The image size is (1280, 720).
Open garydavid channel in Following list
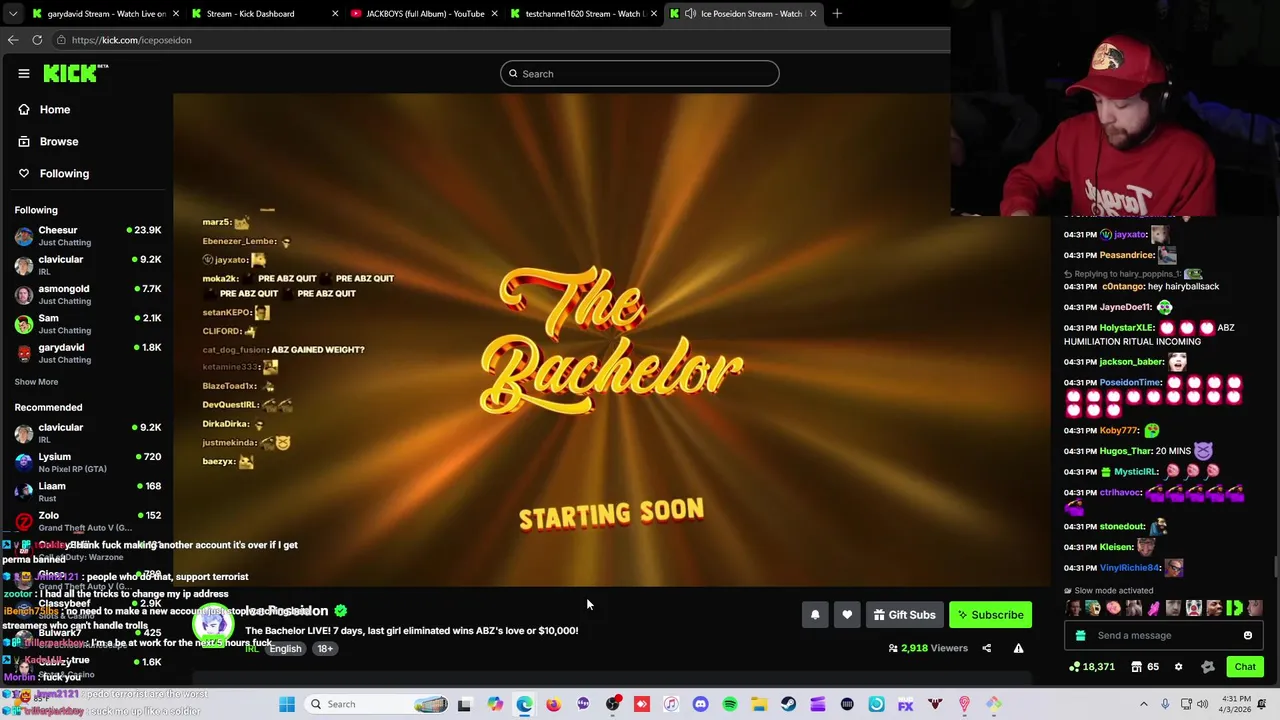[88, 353]
